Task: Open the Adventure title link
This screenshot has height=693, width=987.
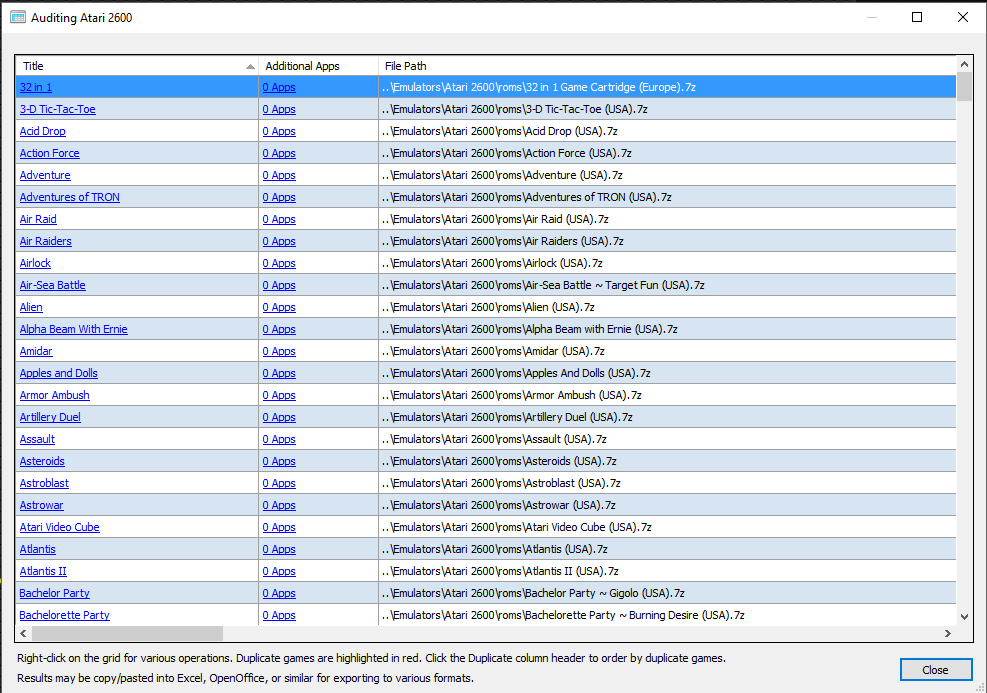Action: [45, 175]
